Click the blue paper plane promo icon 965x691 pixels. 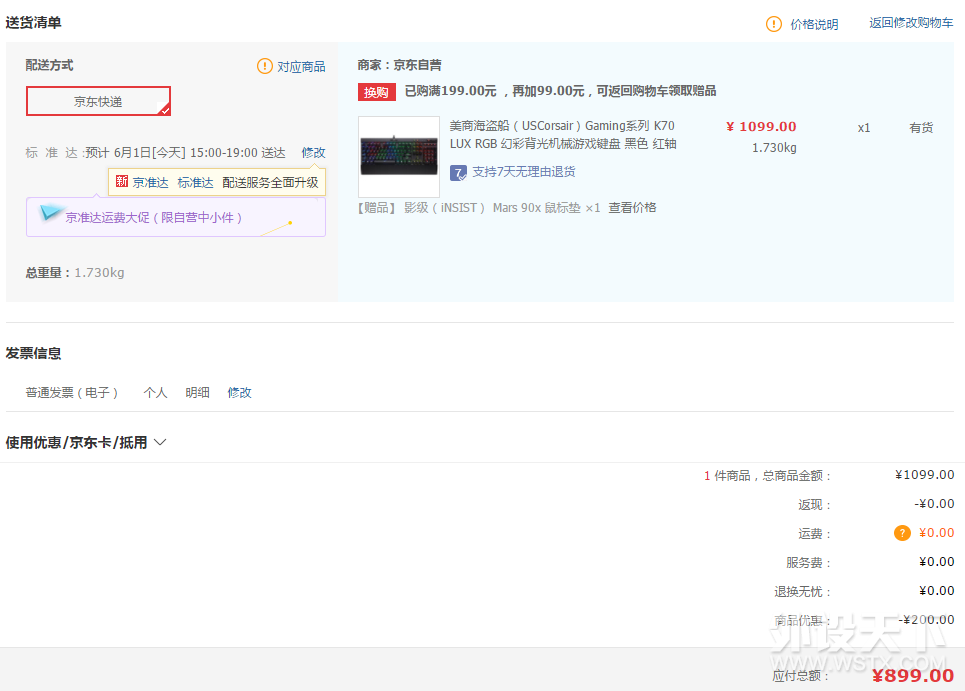pos(51,213)
